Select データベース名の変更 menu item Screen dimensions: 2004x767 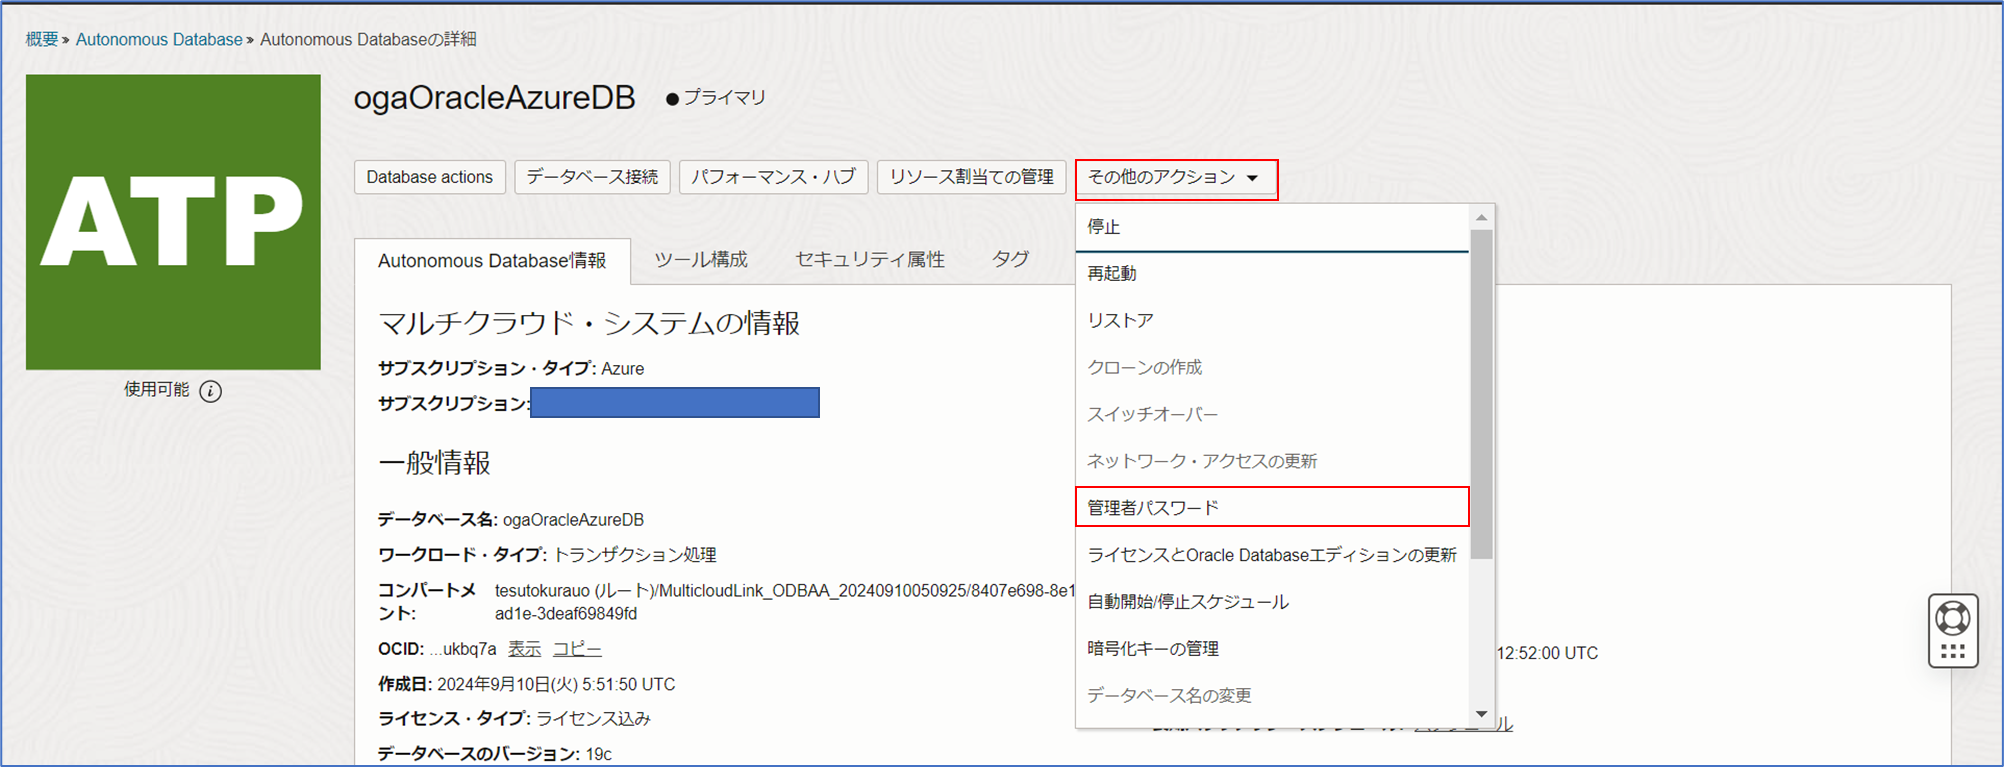click(1272, 696)
